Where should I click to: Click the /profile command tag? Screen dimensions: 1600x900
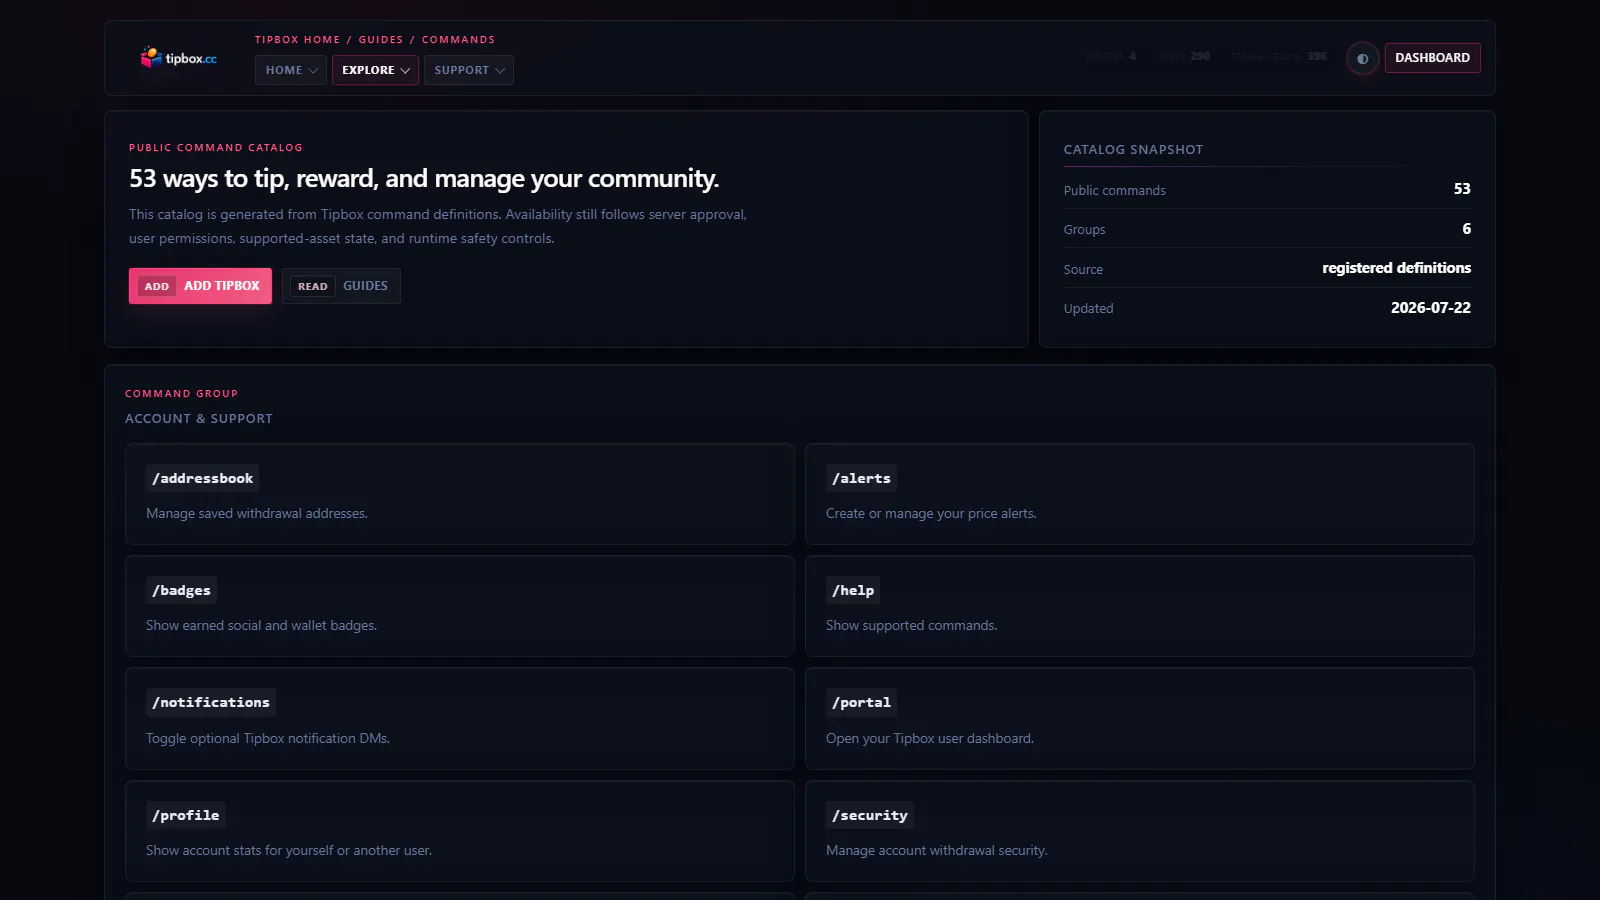185,815
